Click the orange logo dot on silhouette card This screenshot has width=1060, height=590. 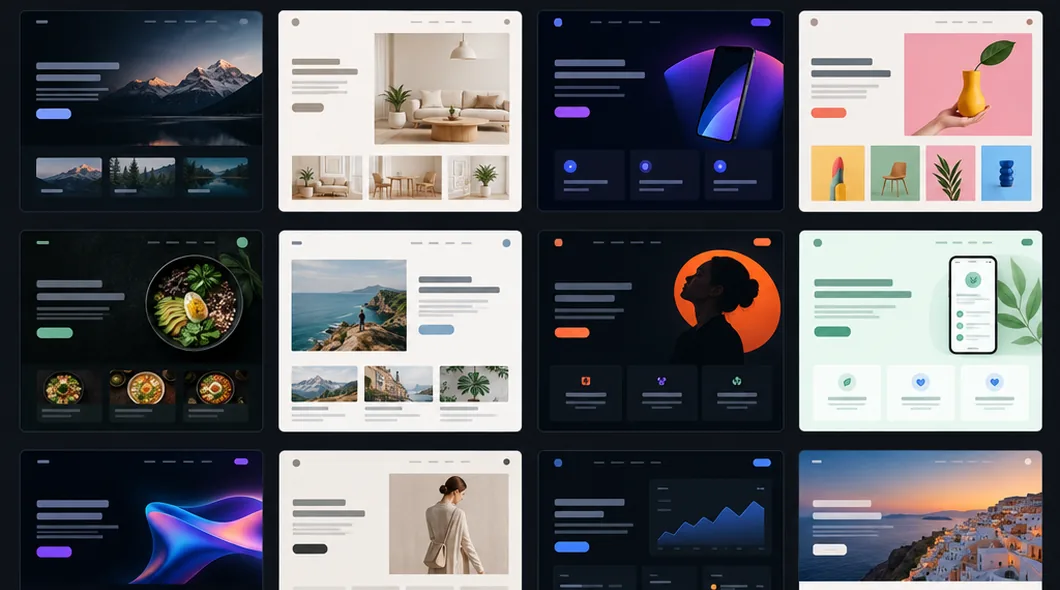(x=558, y=242)
